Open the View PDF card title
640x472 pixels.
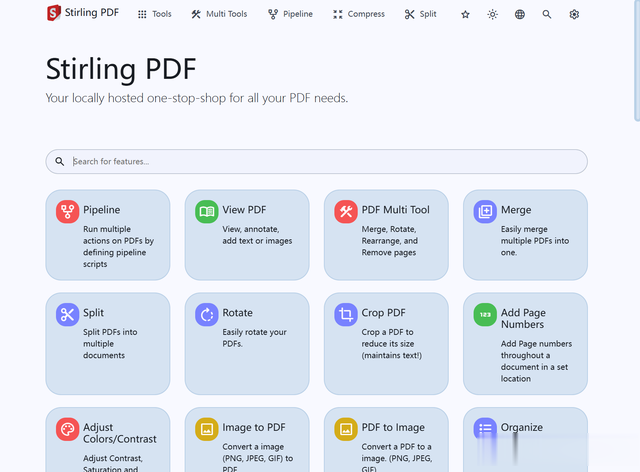[244, 210]
